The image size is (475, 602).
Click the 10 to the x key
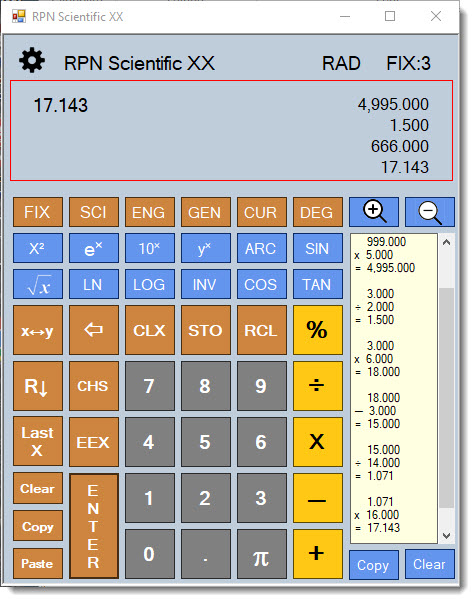pyautogui.click(x=150, y=248)
